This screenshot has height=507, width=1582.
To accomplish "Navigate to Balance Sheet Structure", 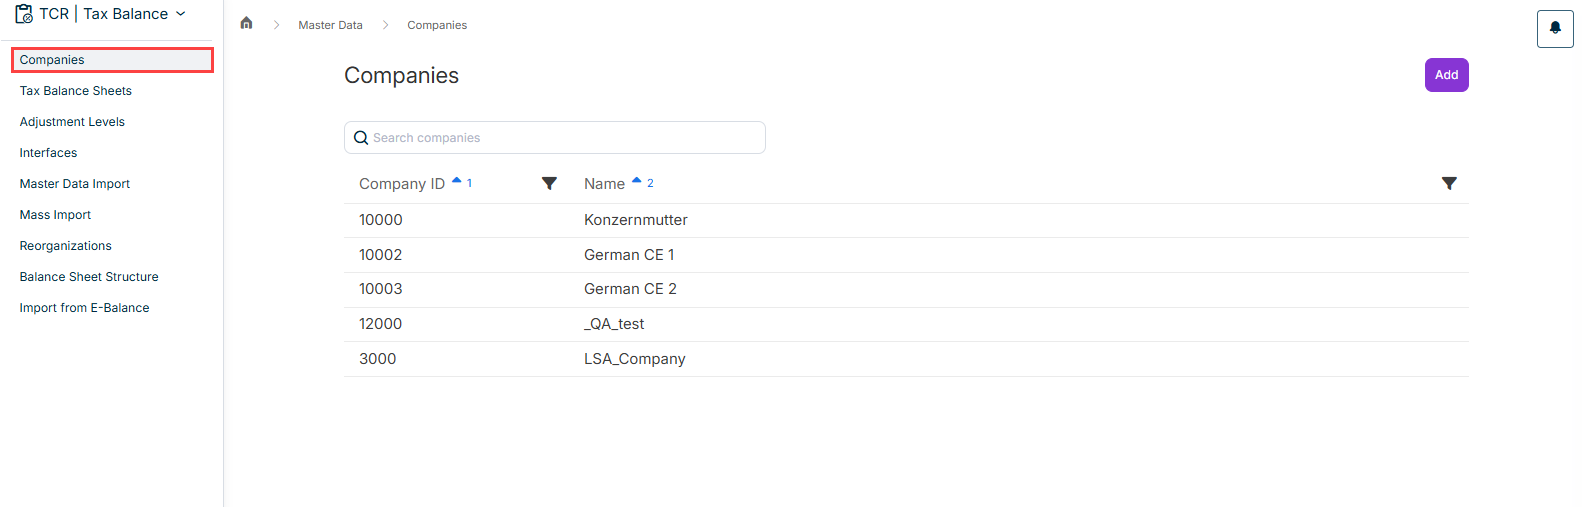I will (x=89, y=277).
